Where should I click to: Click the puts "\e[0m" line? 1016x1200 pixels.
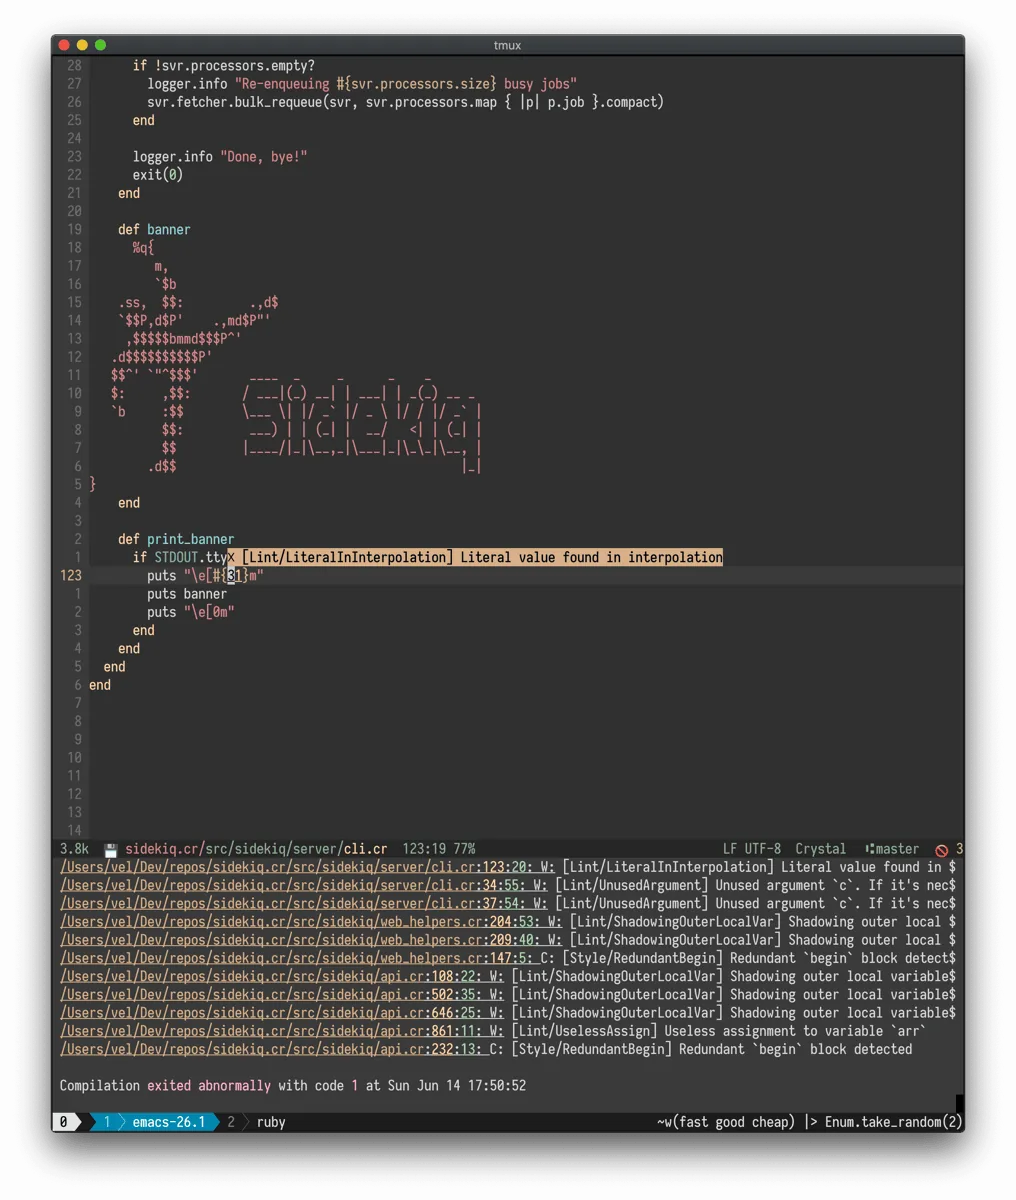click(191, 612)
